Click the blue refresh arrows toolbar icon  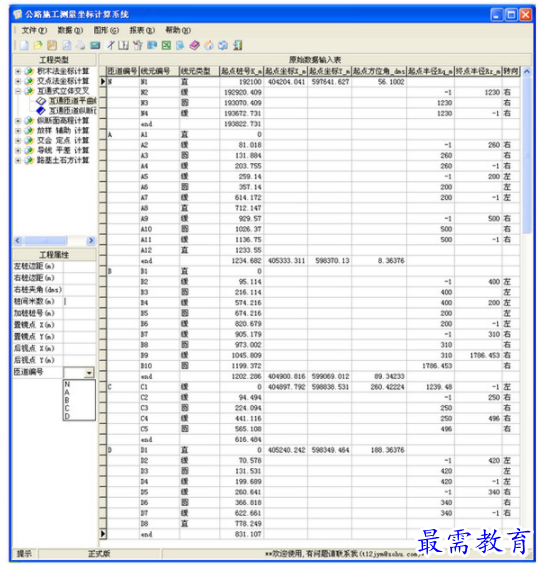[223, 45]
